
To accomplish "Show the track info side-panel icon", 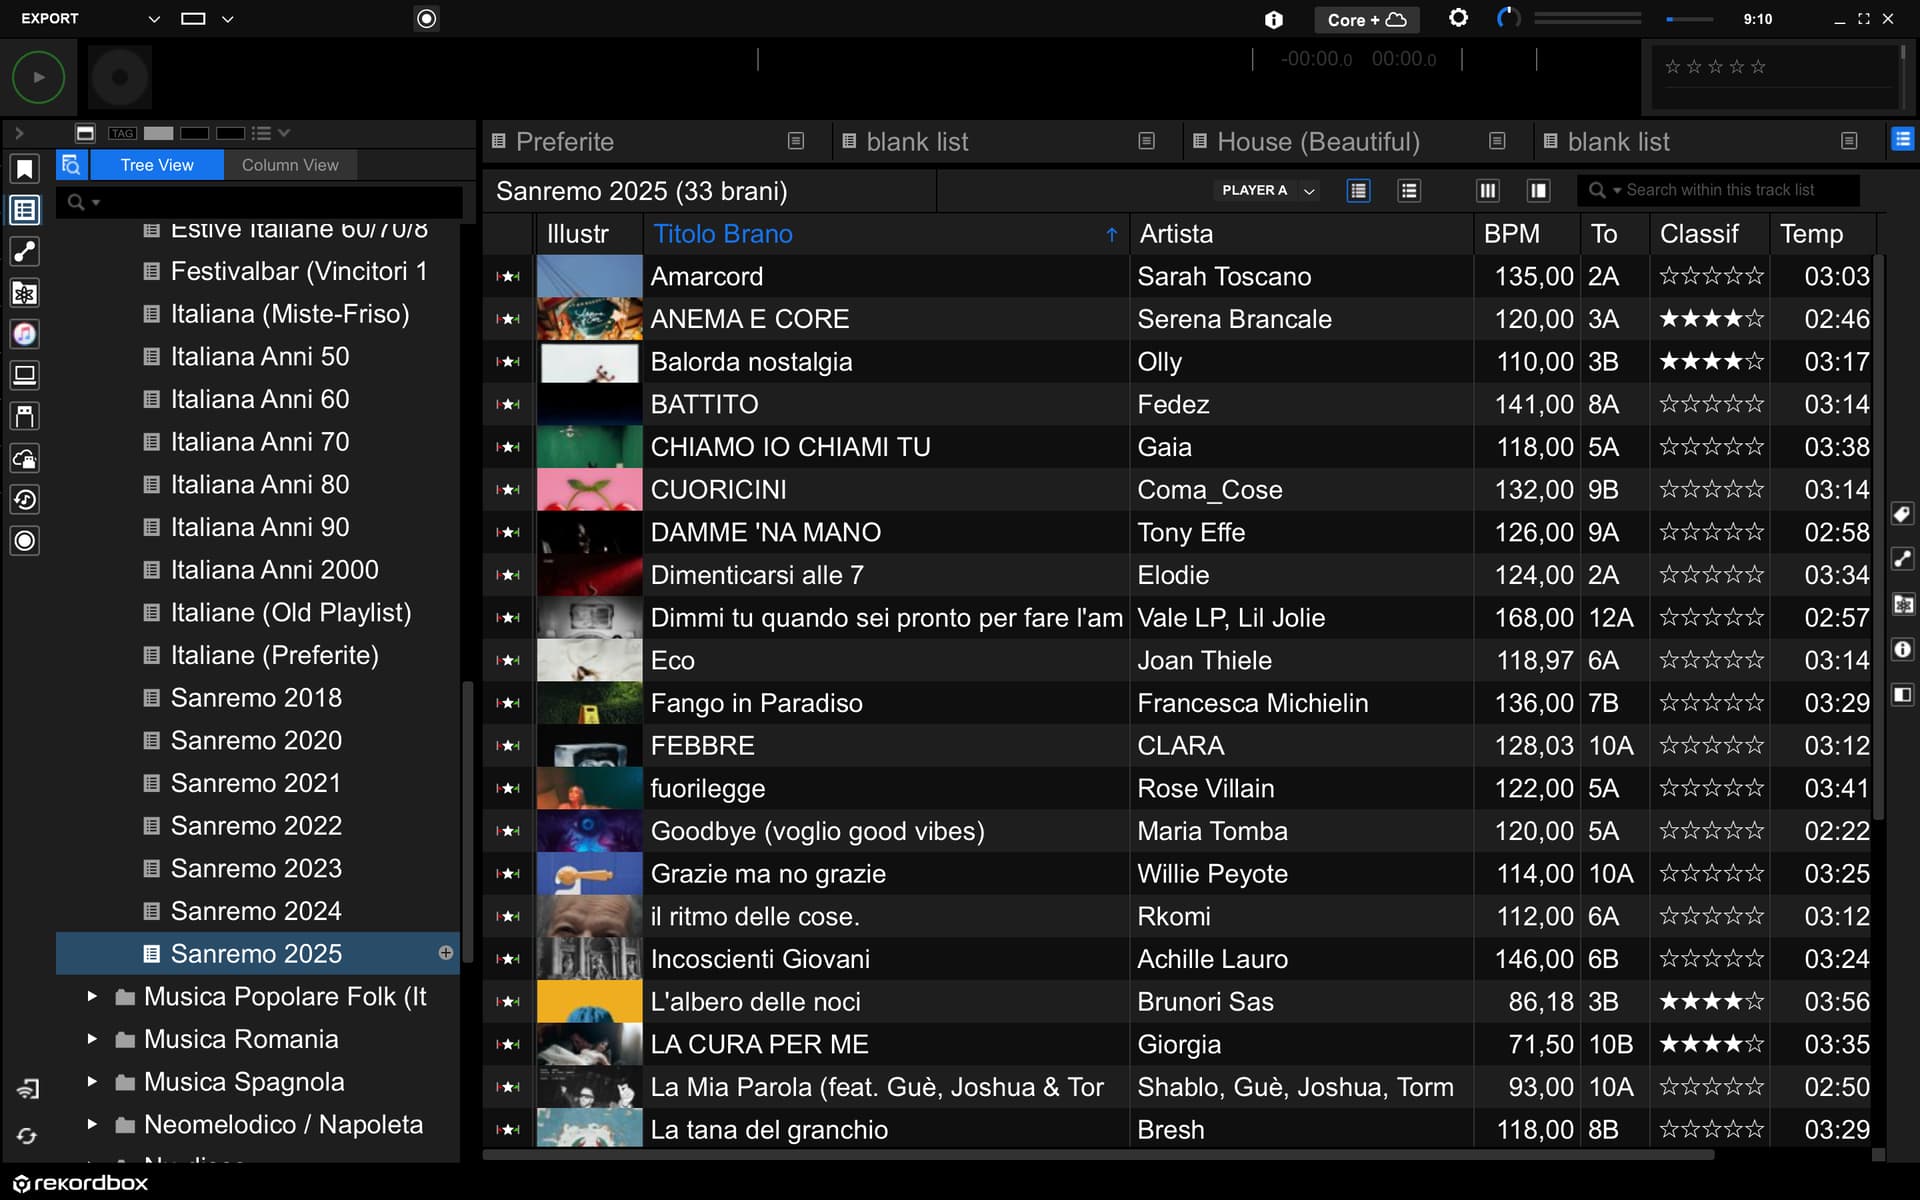I will (1903, 649).
